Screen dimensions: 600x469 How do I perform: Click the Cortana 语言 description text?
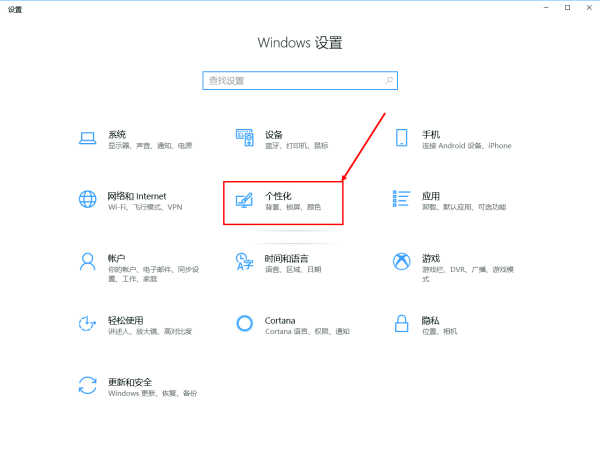(307, 331)
